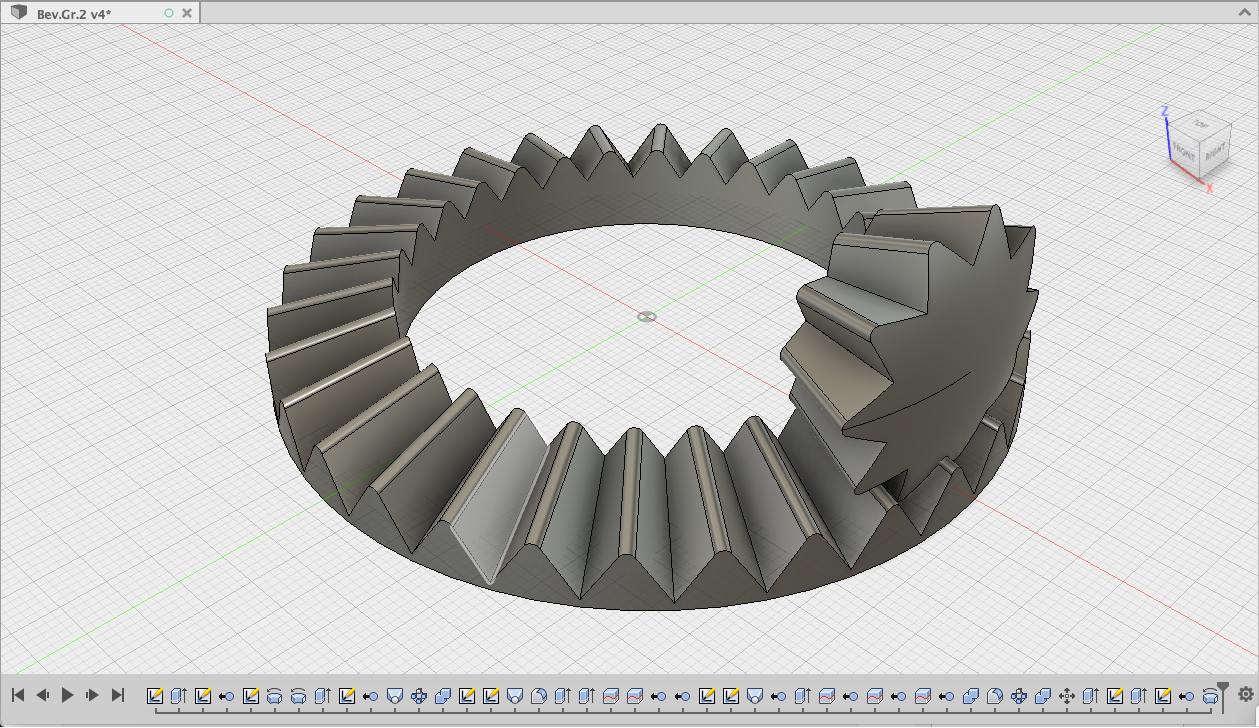Jump to the end of the timeline
1259x728 pixels.
point(118,694)
